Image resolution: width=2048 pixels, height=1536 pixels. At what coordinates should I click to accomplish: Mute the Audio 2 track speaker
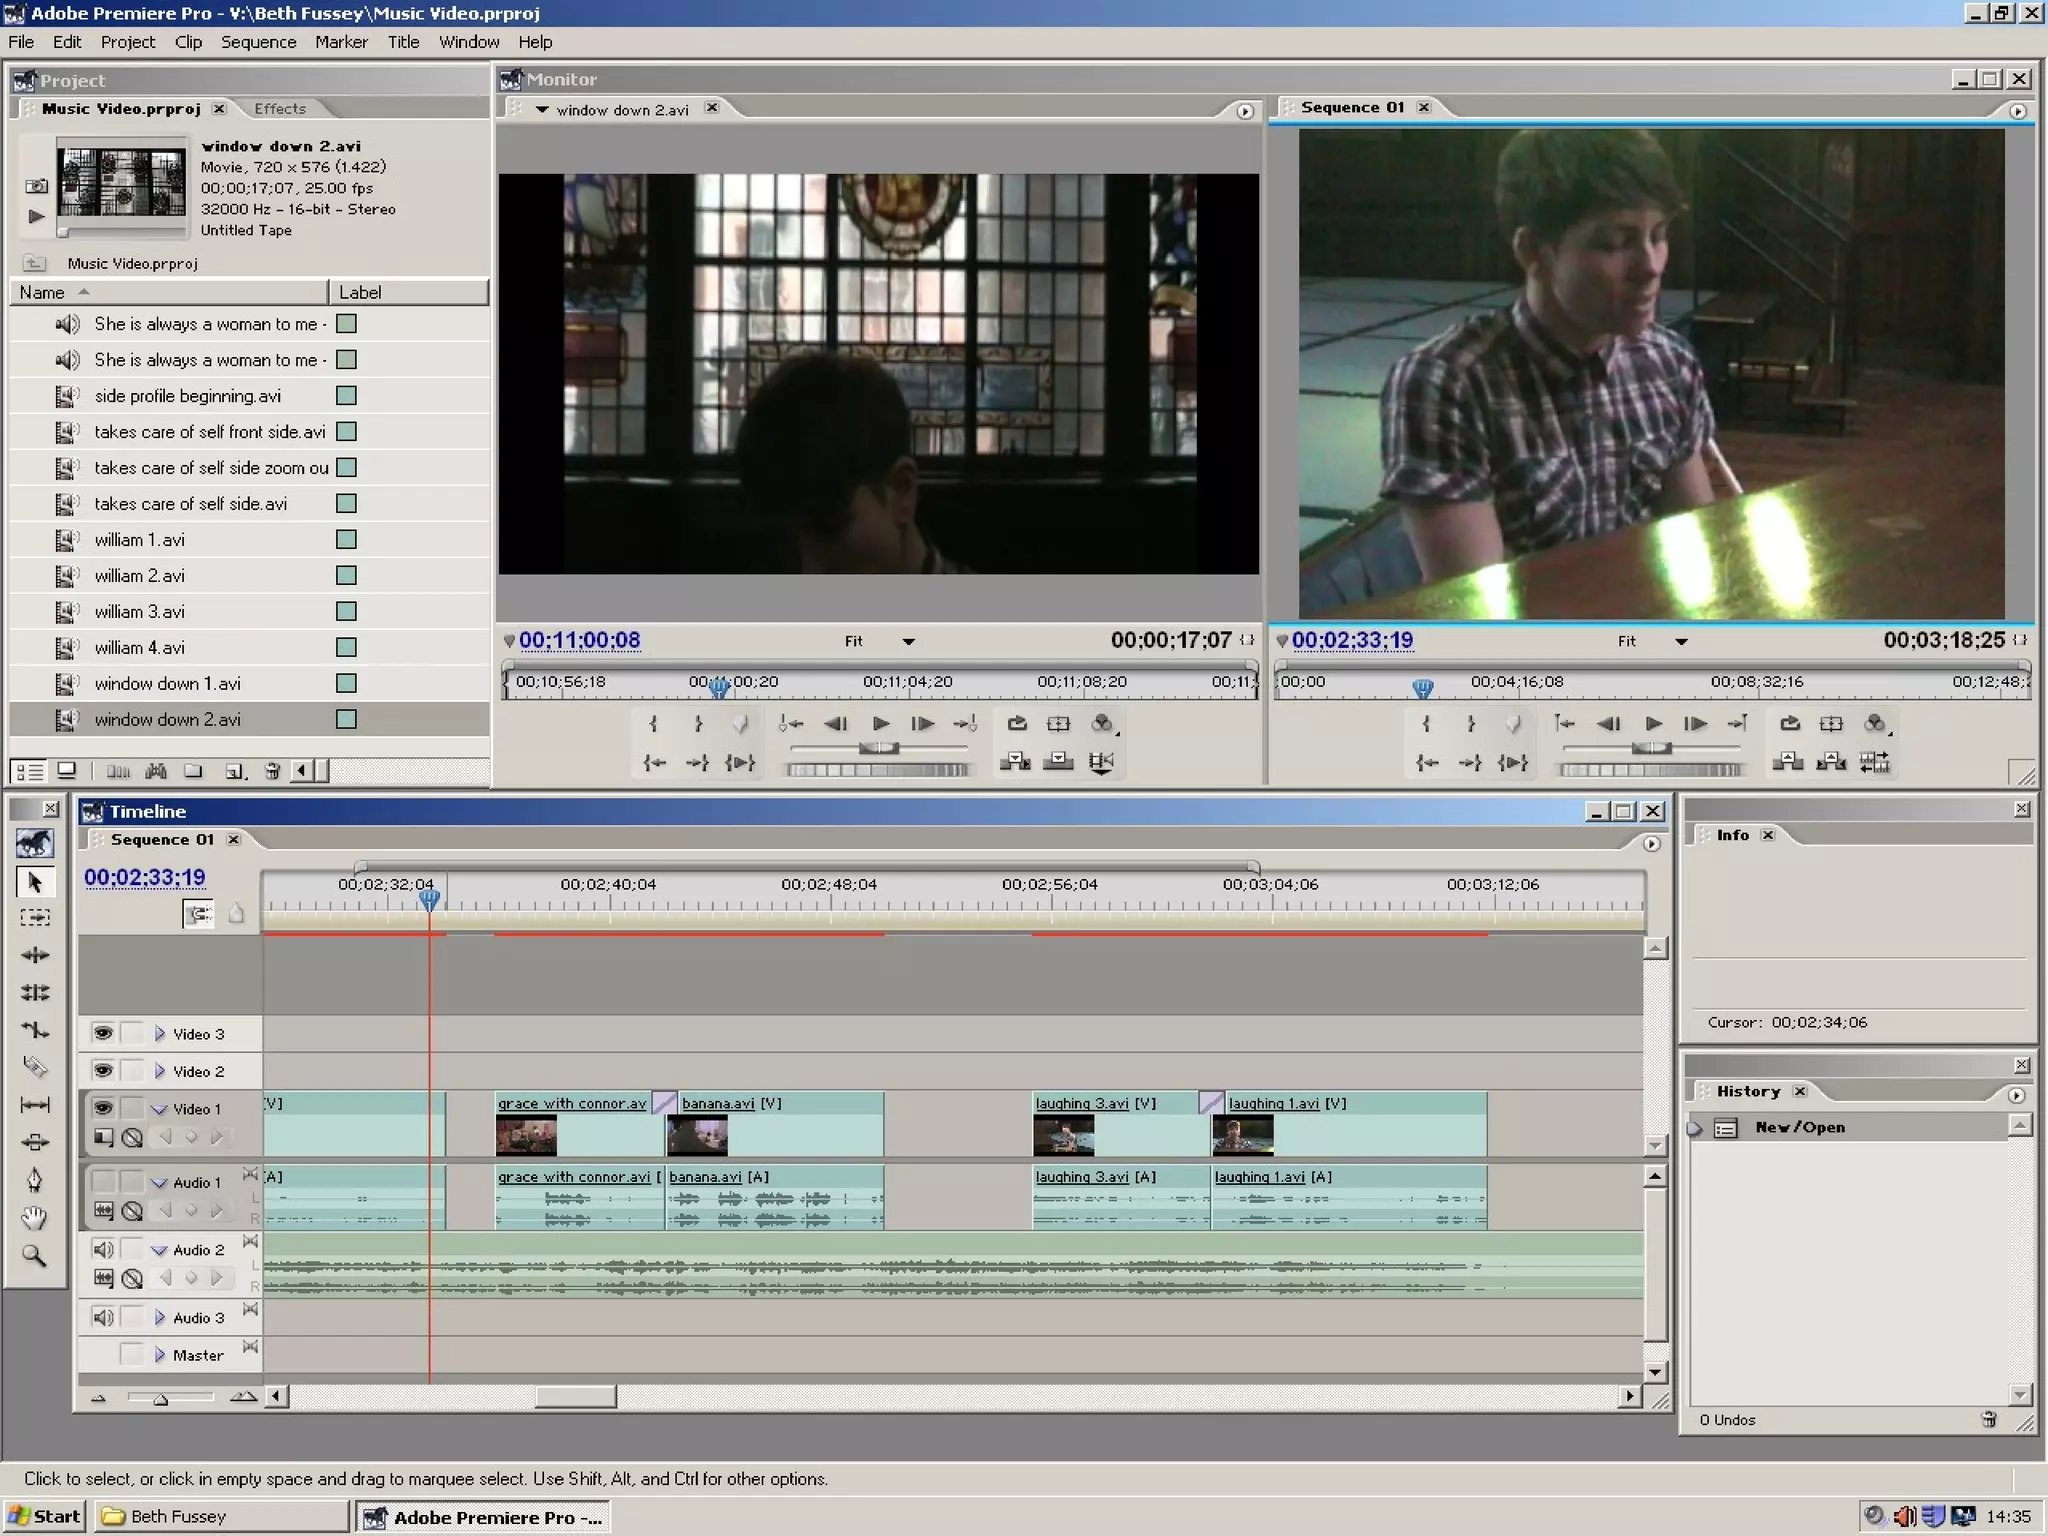pyautogui.click(x=103, y=1249)
